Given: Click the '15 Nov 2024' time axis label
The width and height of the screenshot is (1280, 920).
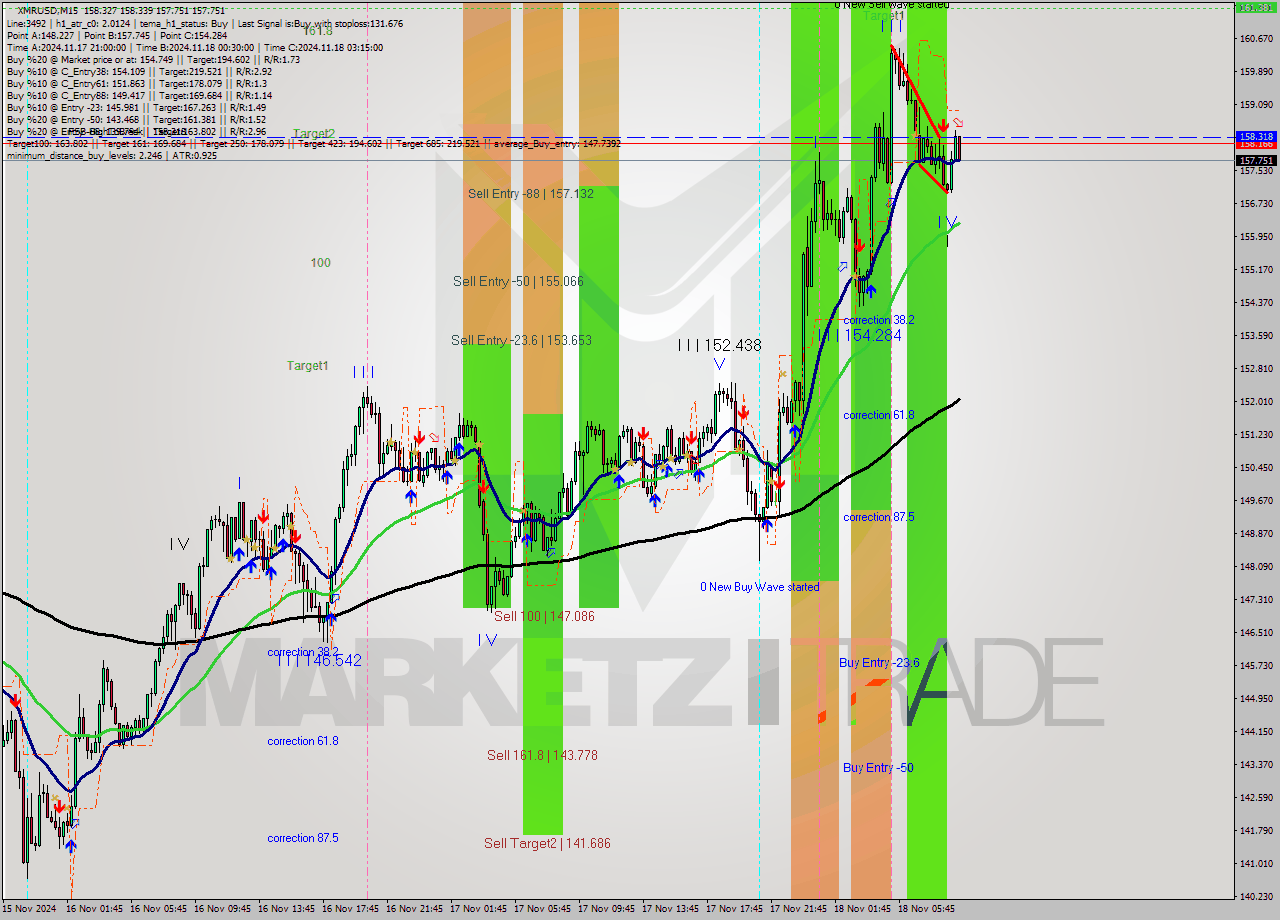Looking at the screenshot, I should (x=29, y=909).
